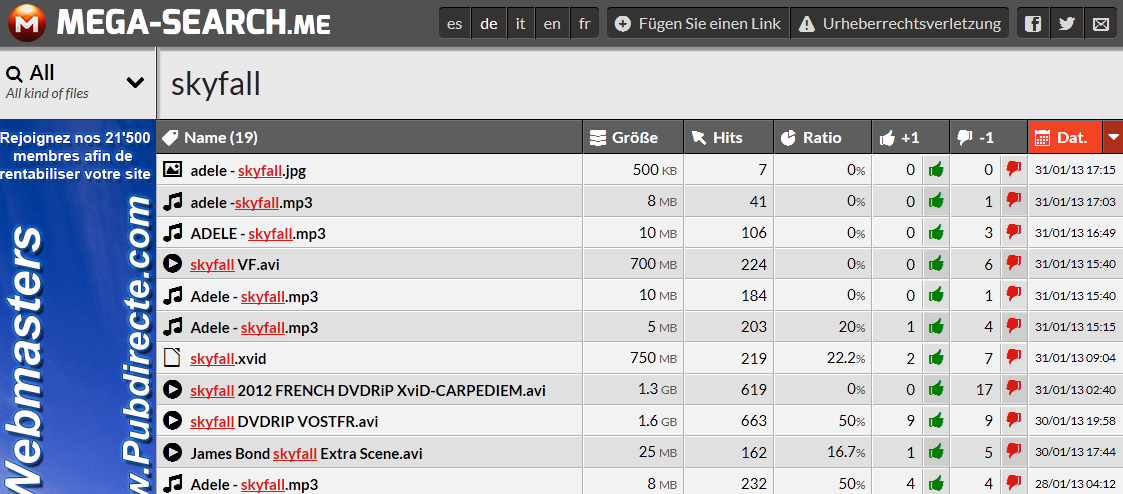
Task: Click the MEGA-SEARCH.ME site title
Action: point(193,24)
